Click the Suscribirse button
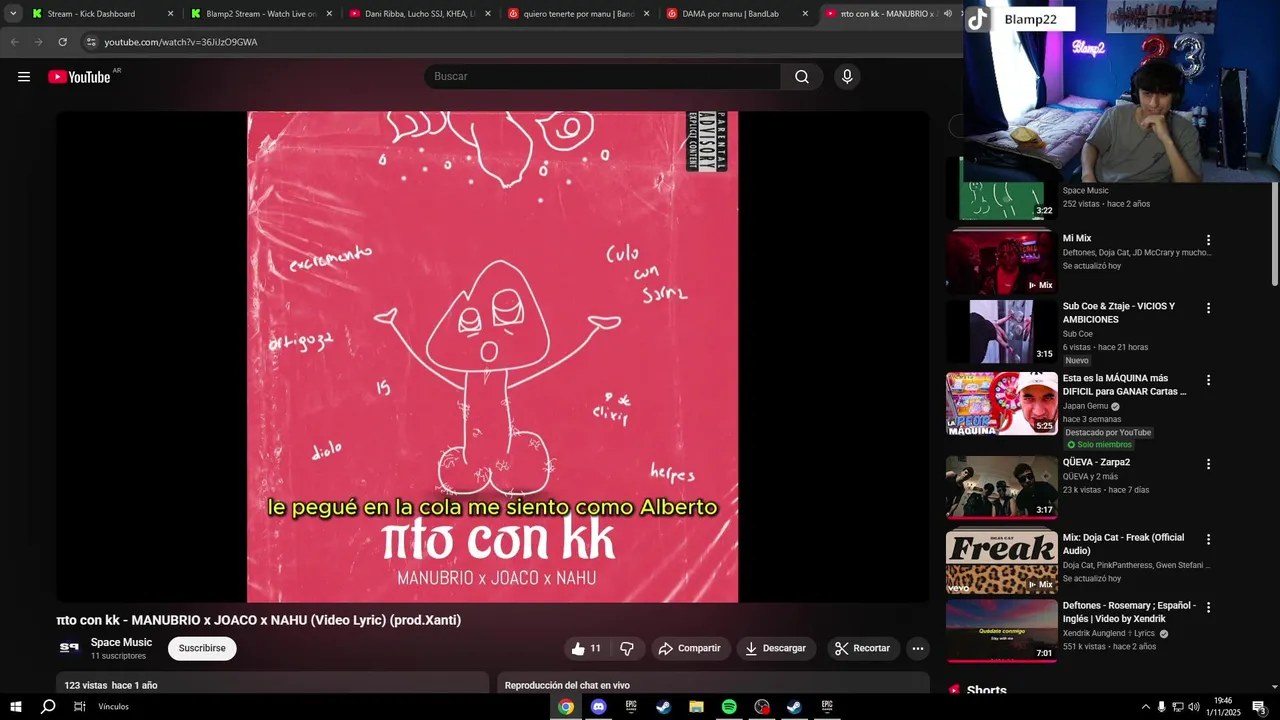The width and height of the screenshot is (1280, 720). tap(202, 648)
